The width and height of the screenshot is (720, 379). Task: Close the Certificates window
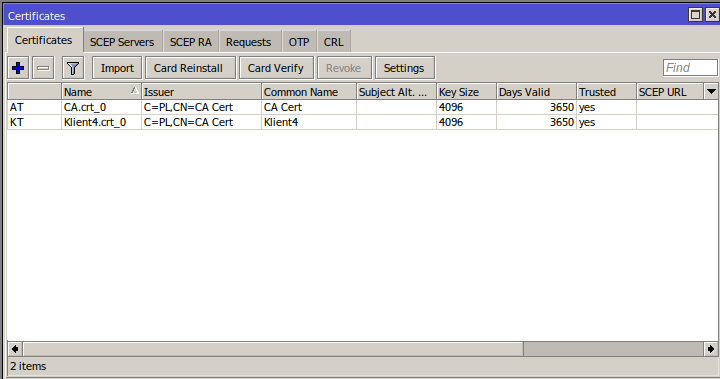pyautogui.click(x=712, y=15)
